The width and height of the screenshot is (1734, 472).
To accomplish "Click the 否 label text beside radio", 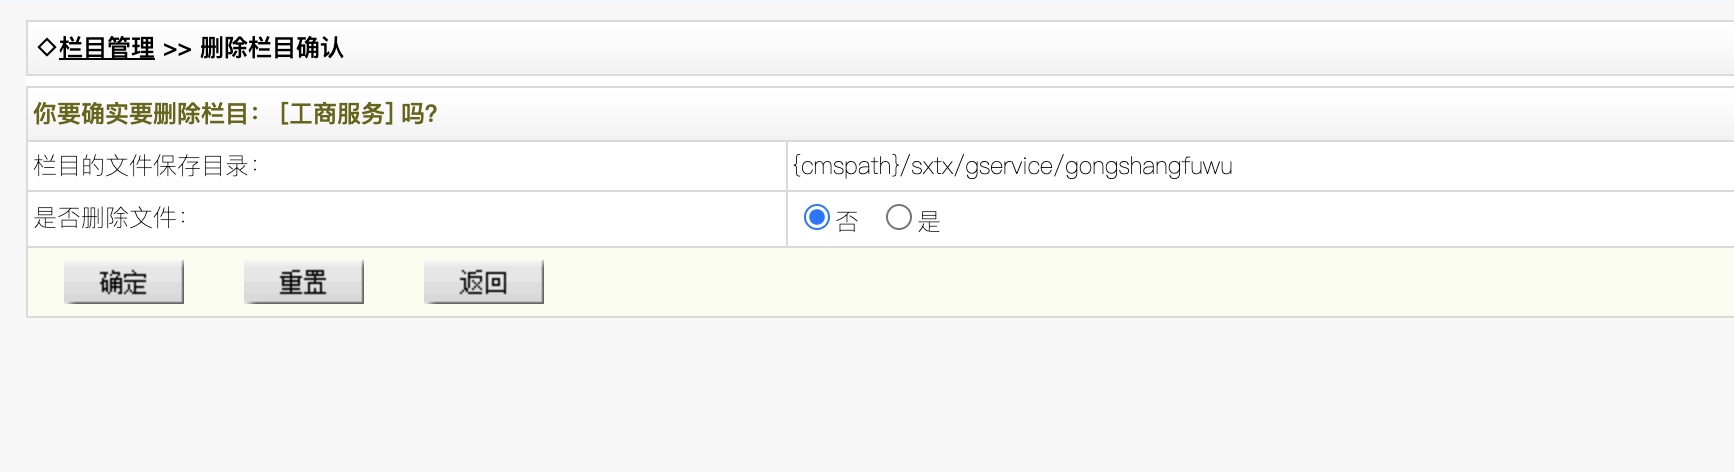I will pos(847,221).
